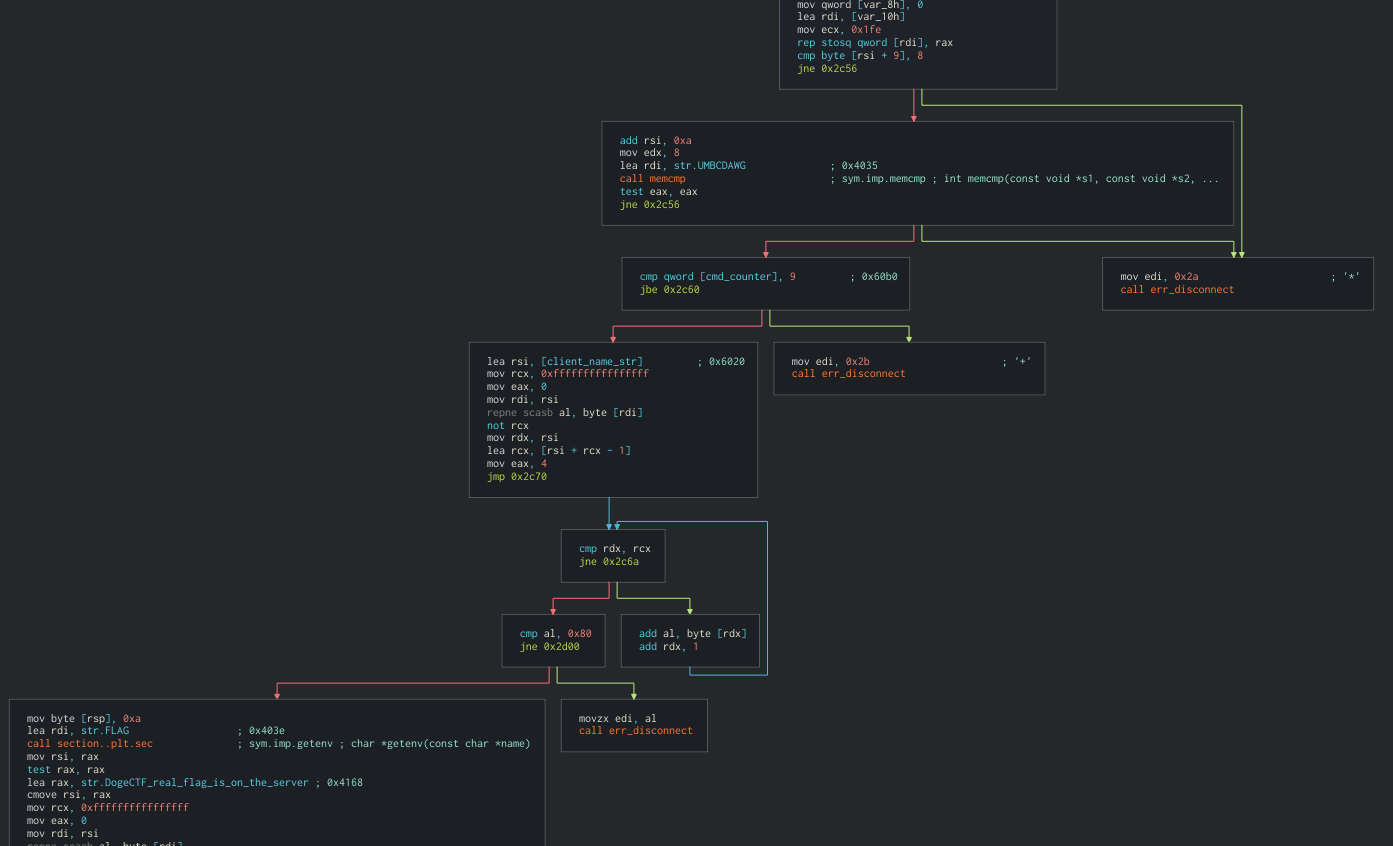Follow the jbe 0x2c60 branch
The height and width of the screenshot is (846, 1393).
tap(670, 289)
